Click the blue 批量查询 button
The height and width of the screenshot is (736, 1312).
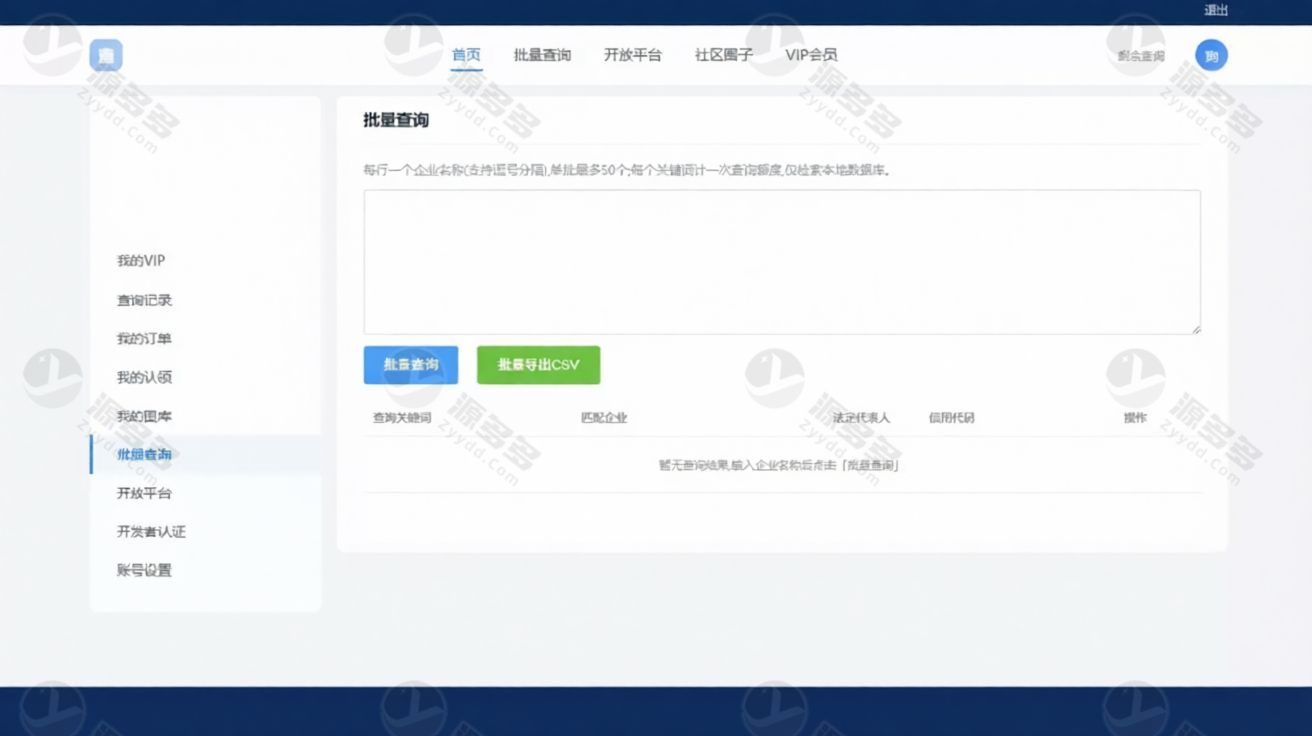pyautogui.click(x=411, y=365)
